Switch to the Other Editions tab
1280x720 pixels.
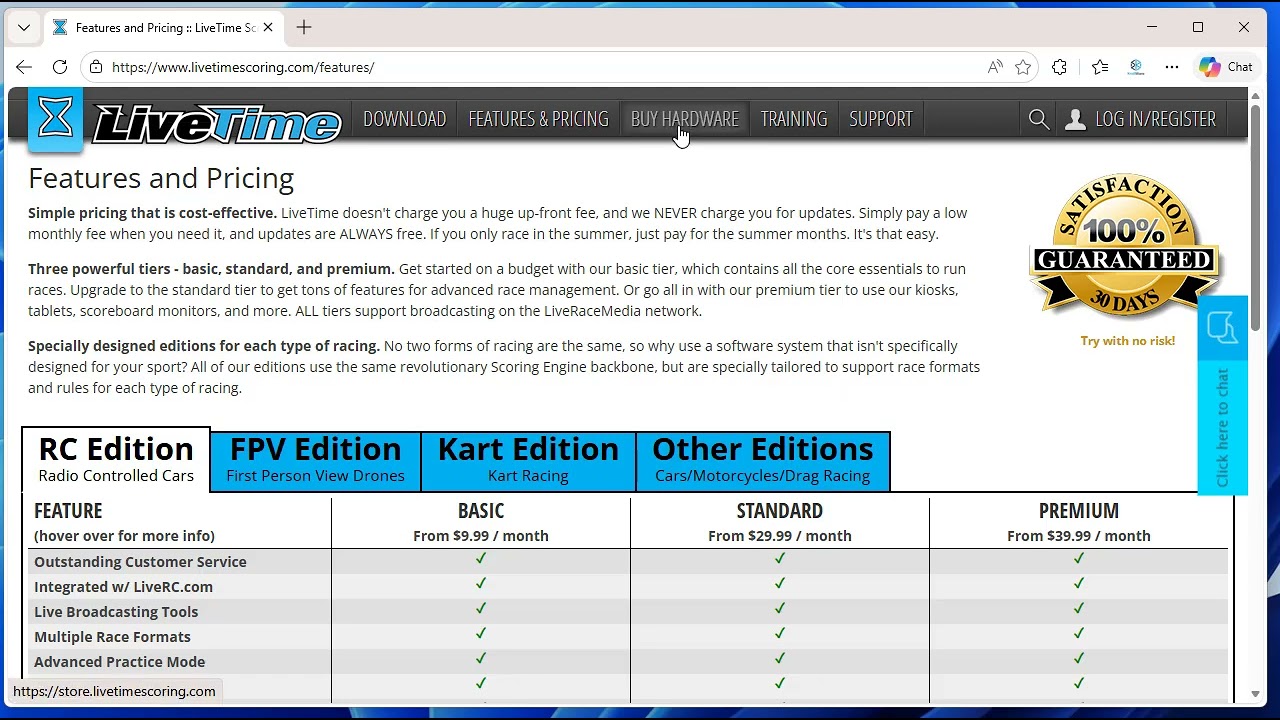(x=762, y=460)
